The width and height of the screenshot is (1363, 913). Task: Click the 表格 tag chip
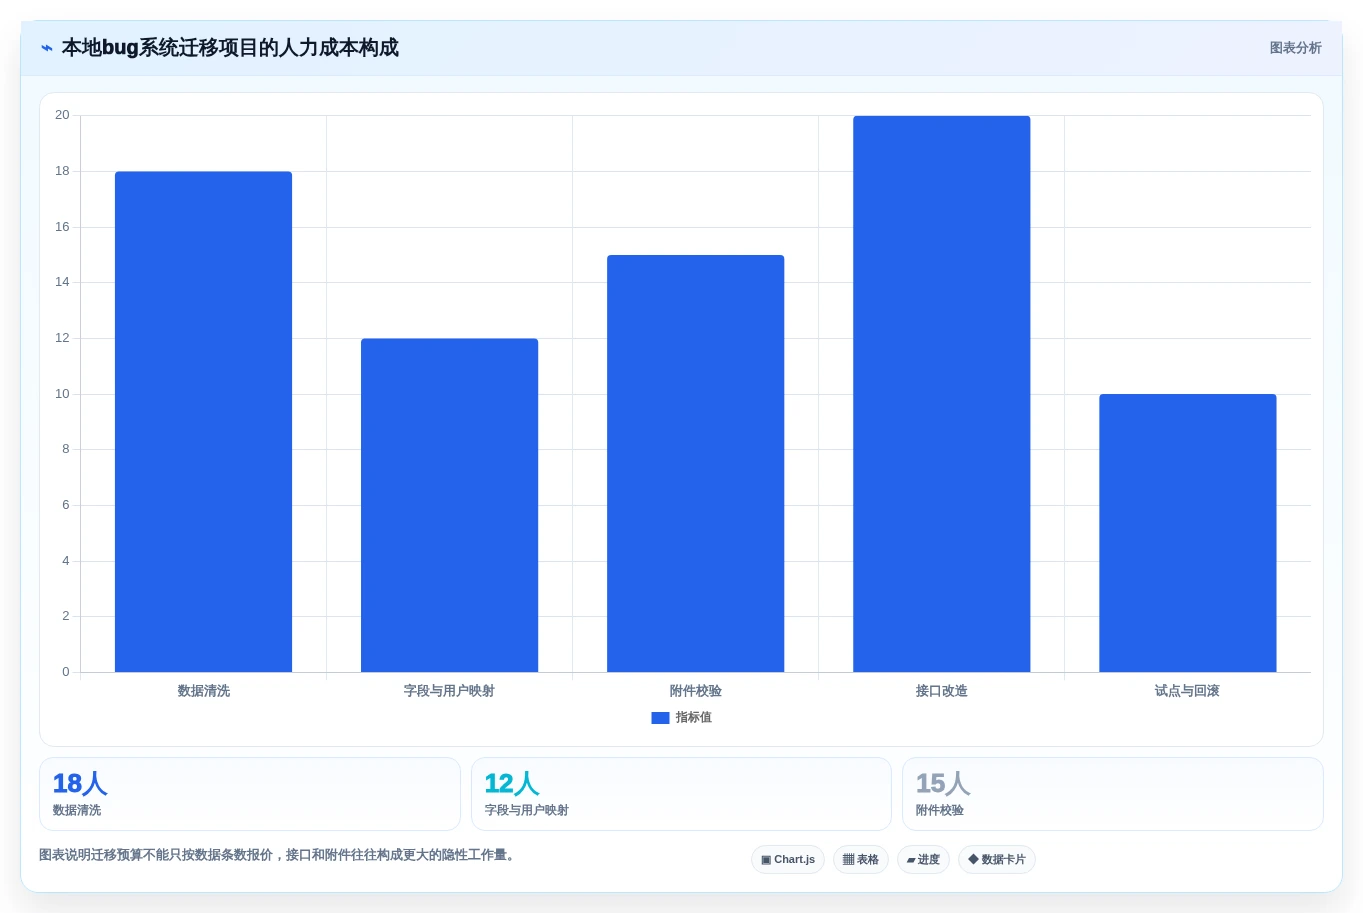(x=861, y=860)
